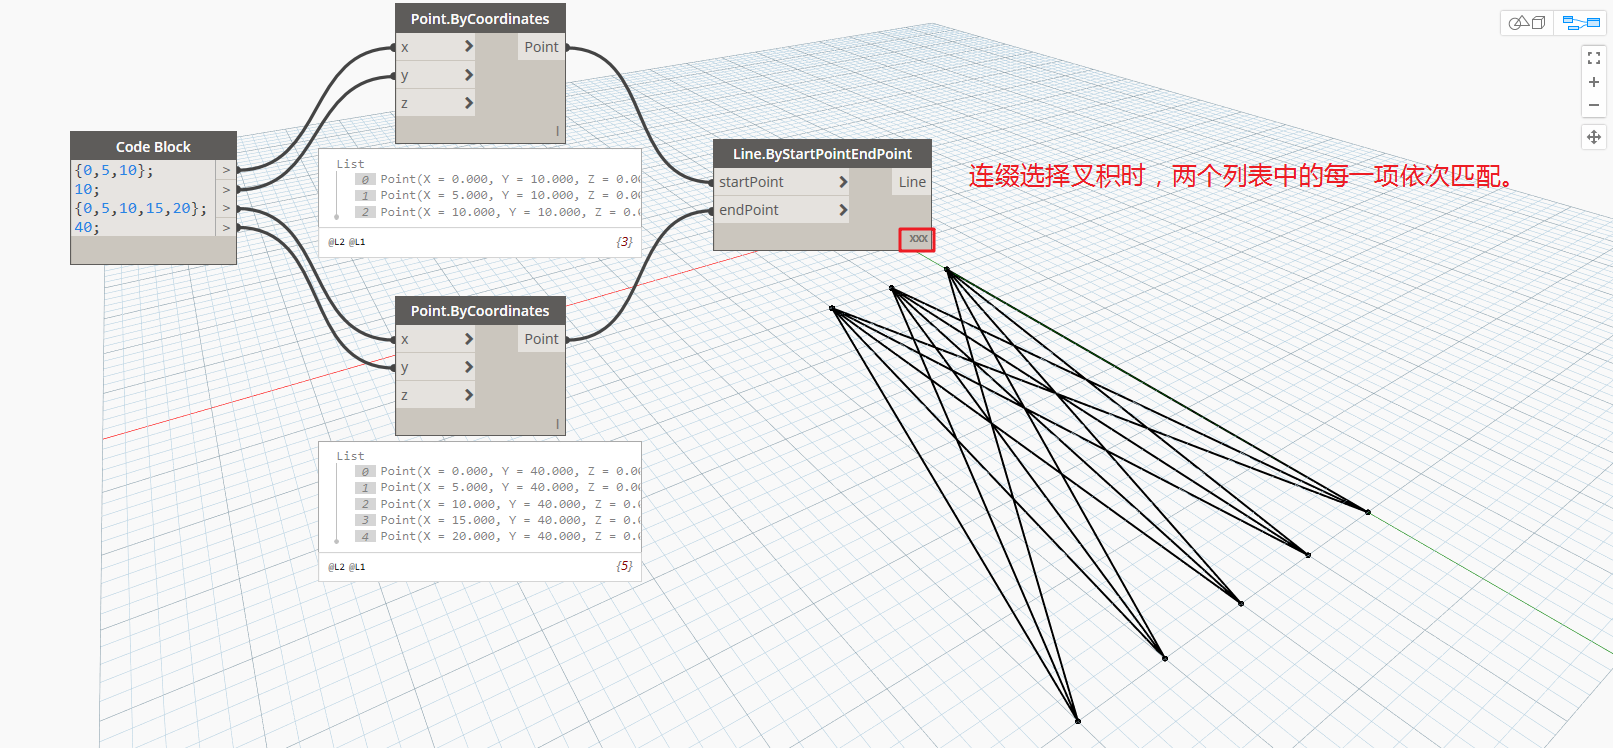Click the Line output port
The image size is (1613, 748).
[x=911, y=182]
